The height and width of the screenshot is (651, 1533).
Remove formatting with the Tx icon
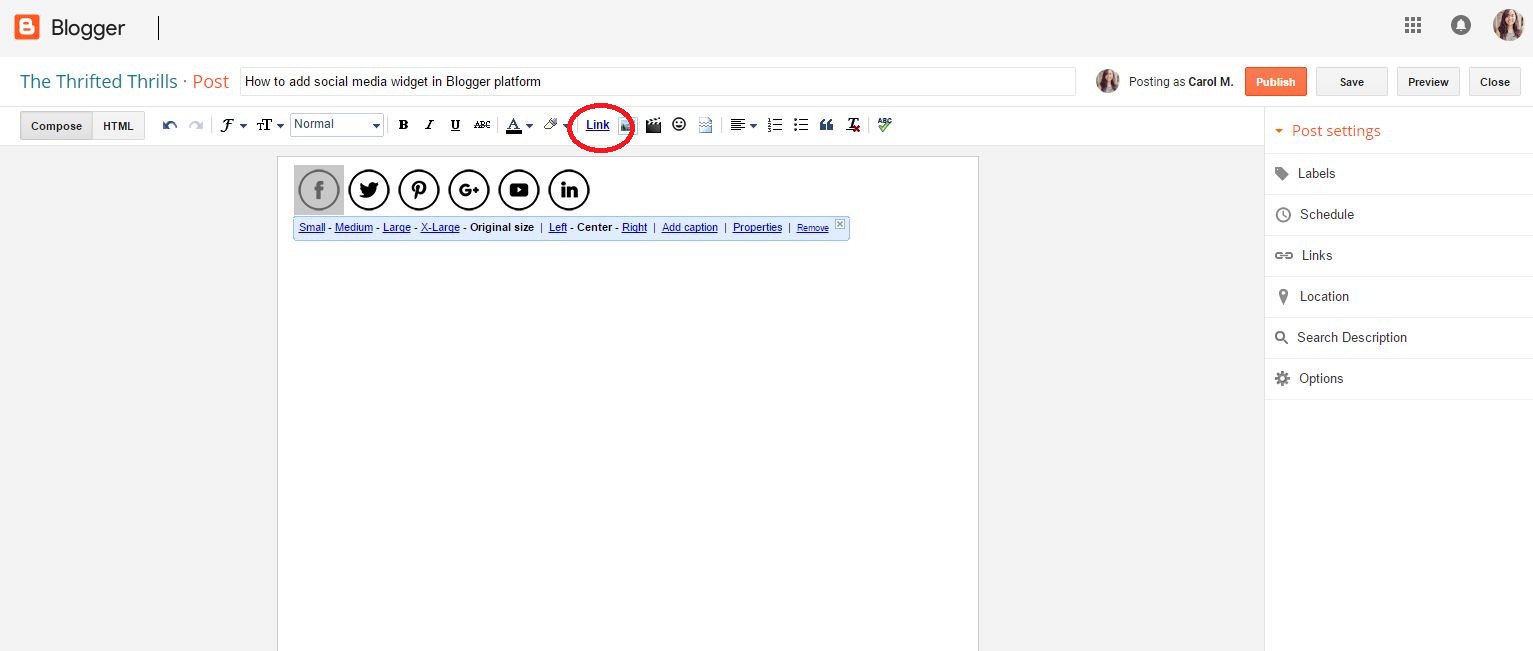[852, 124]
